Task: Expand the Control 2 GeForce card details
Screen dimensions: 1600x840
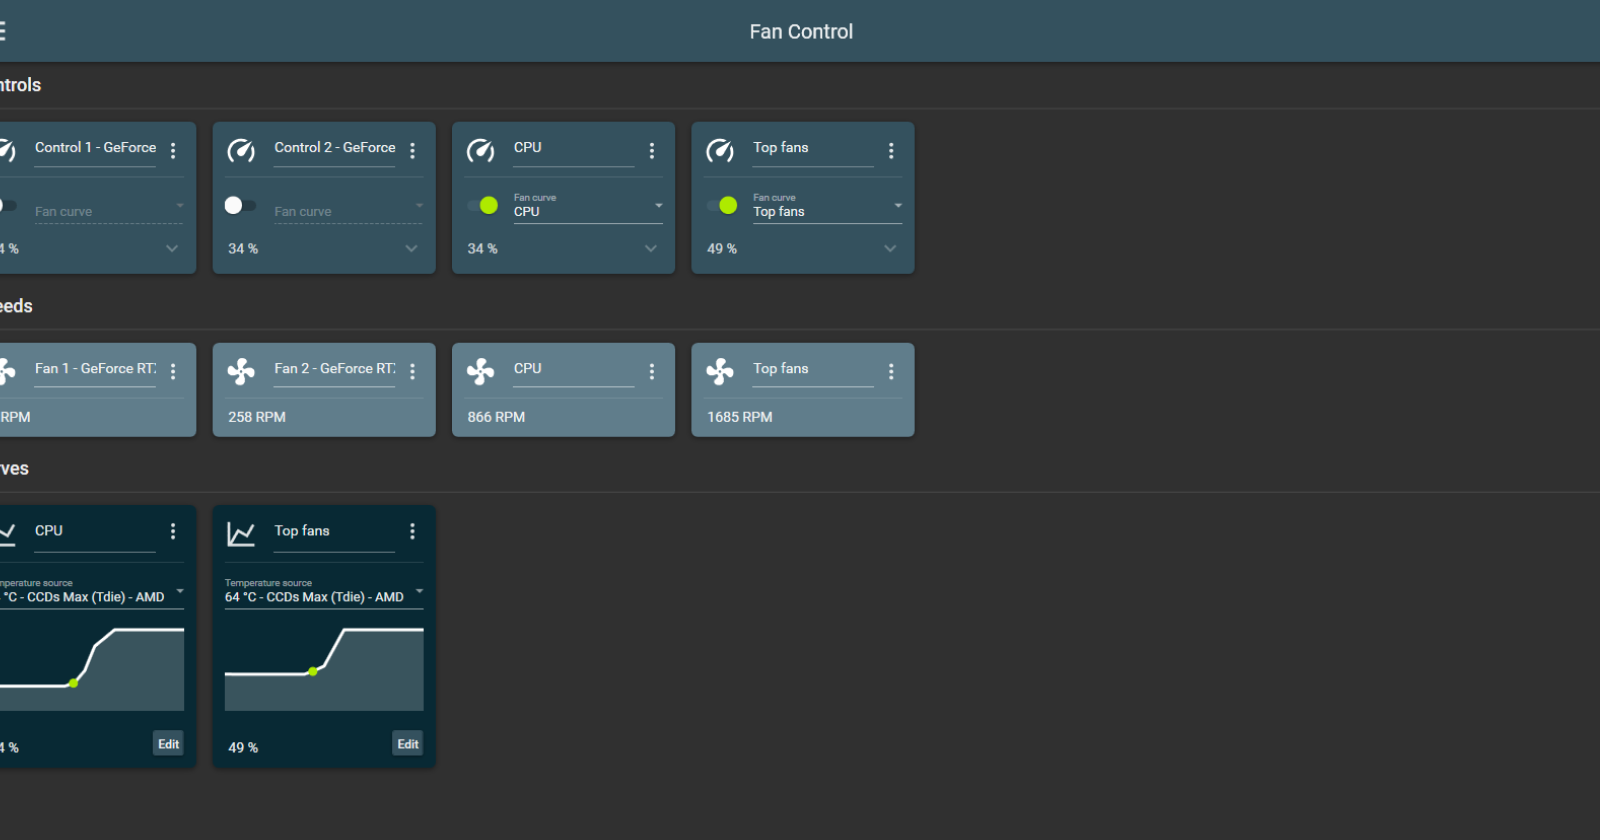Action: [412, 248]
